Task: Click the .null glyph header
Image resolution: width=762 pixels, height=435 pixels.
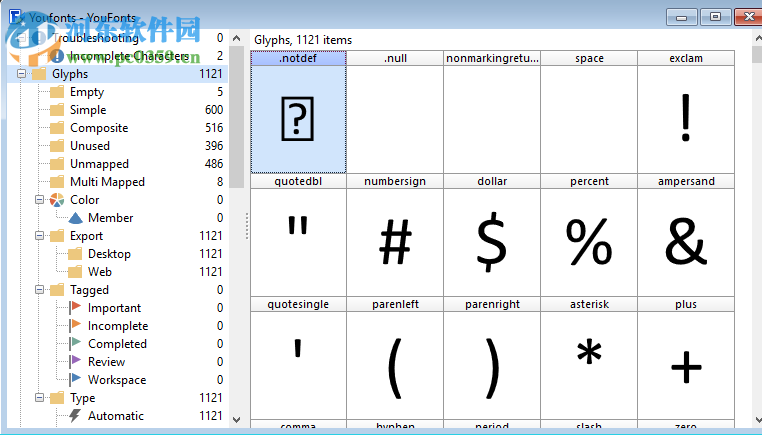Action: click(x=395, y=58)
